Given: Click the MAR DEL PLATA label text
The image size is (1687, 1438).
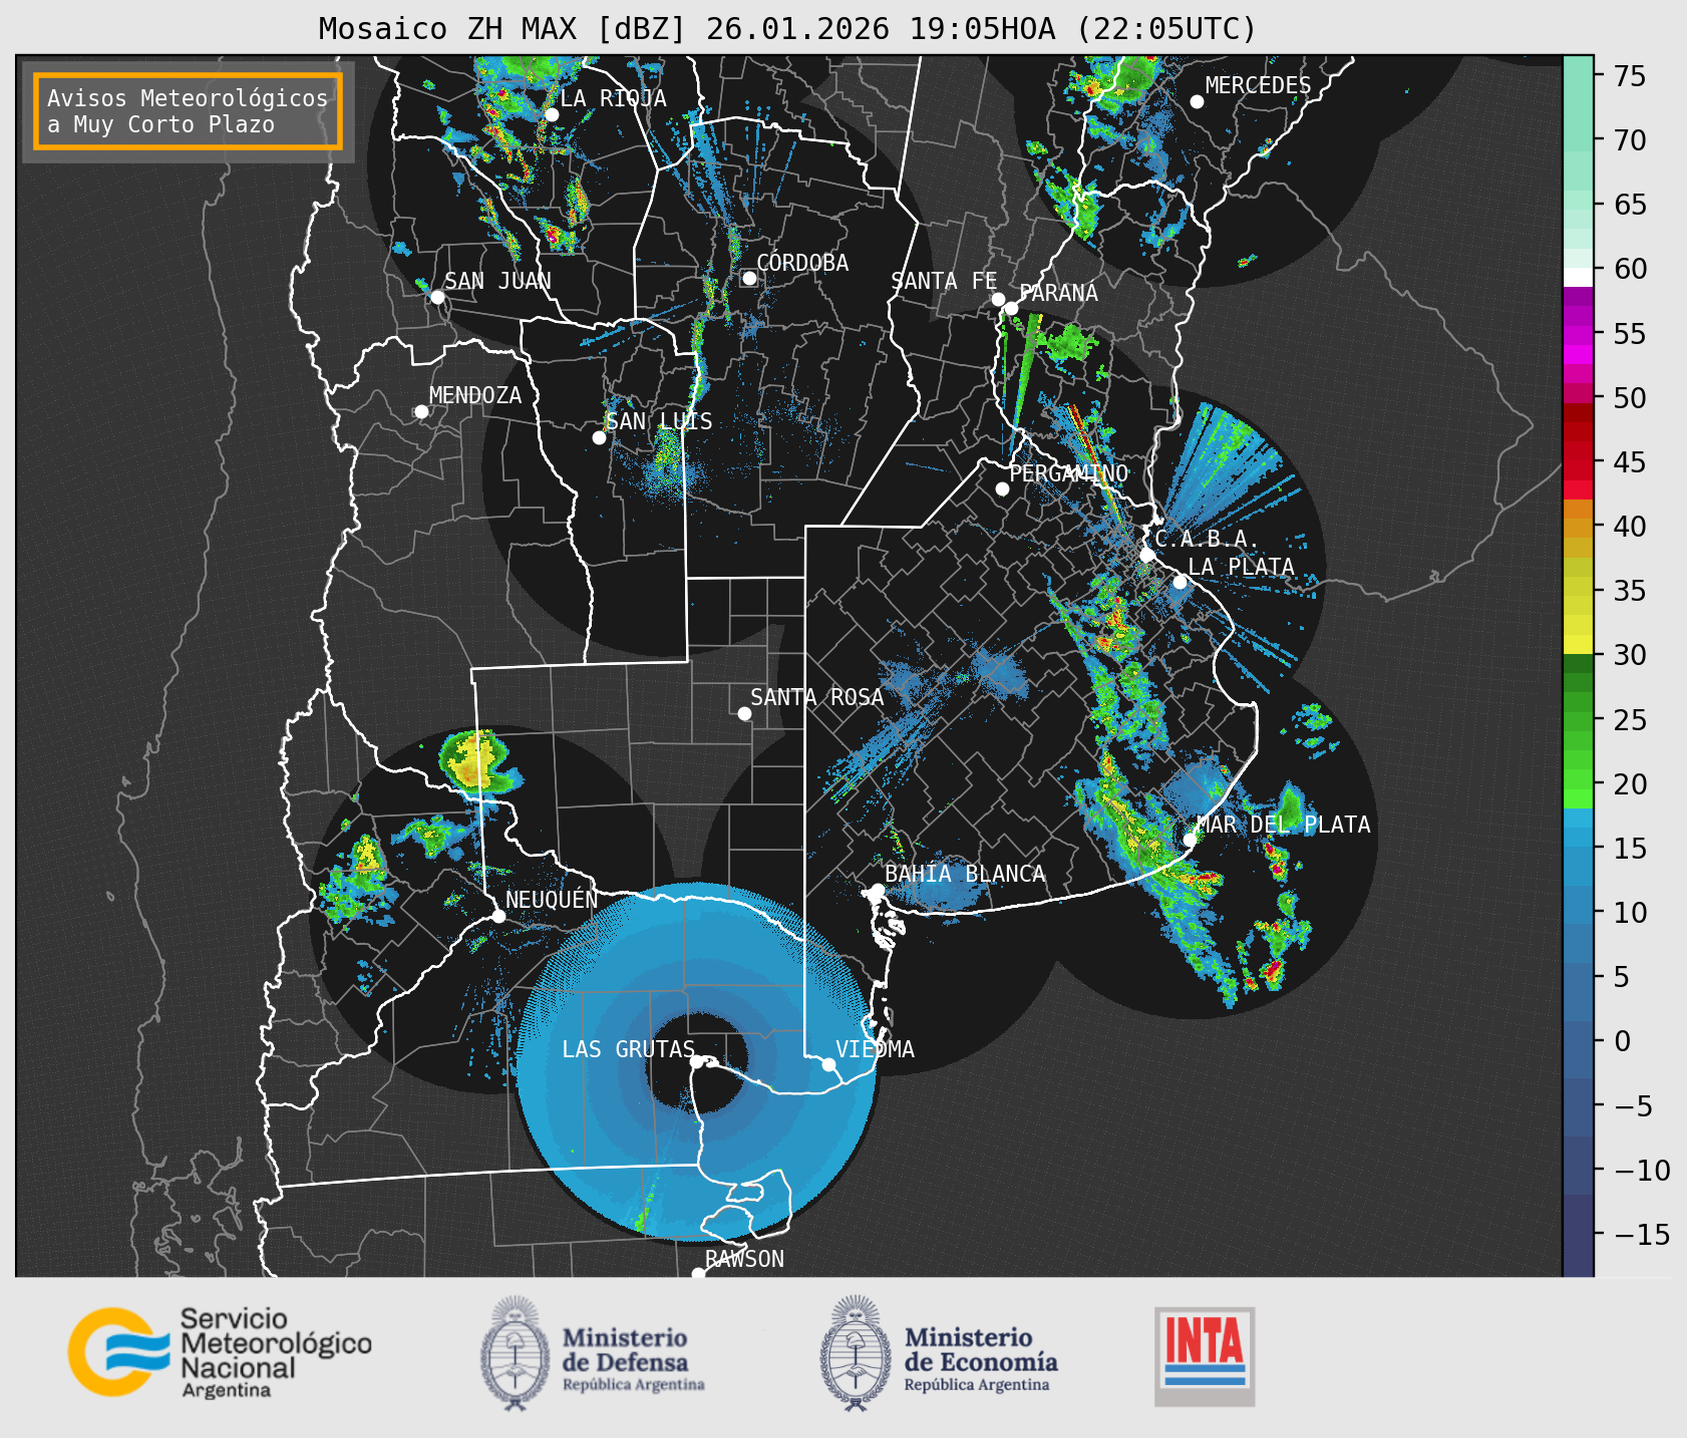Looking at the screenshot, I should click(1284, 824).
